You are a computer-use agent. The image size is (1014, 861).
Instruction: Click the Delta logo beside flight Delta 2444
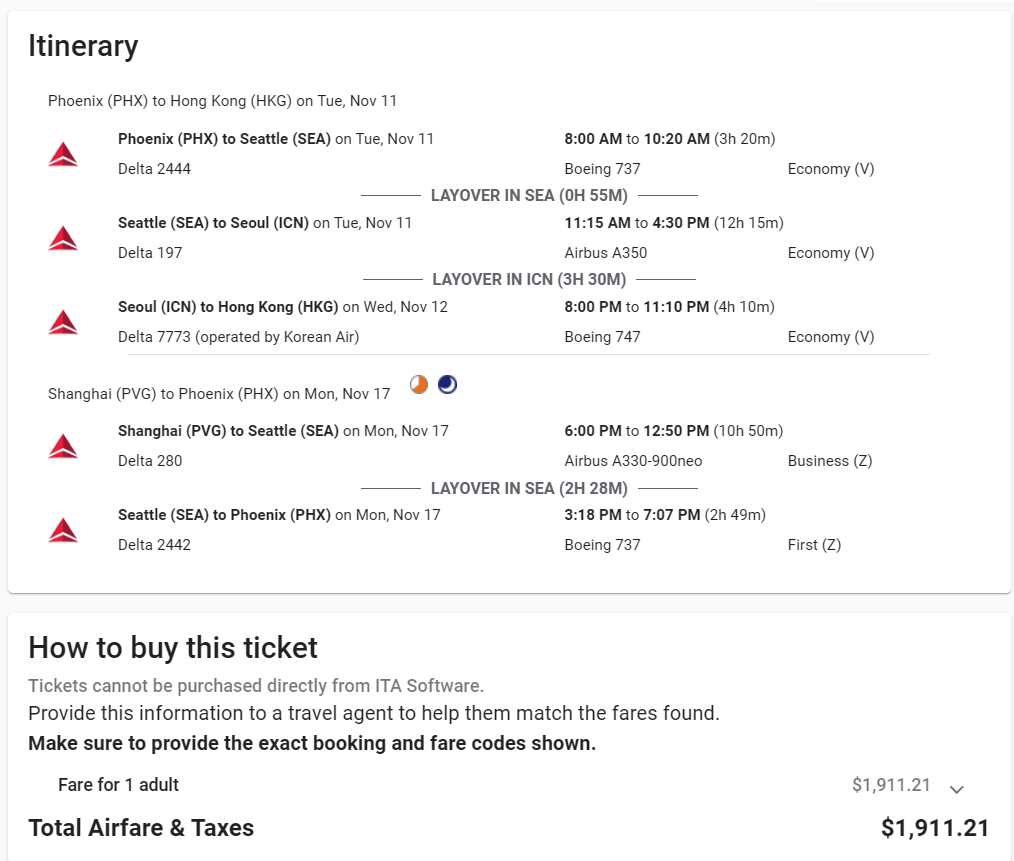pos(63,154)
